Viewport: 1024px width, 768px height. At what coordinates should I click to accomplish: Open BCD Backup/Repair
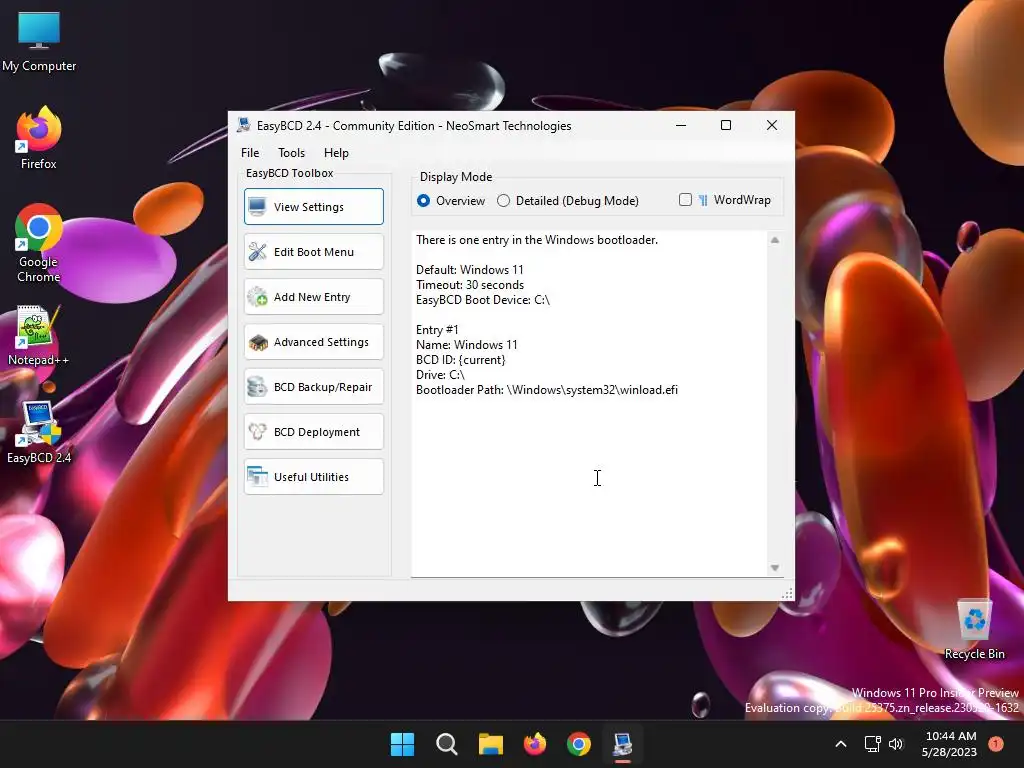(x=313, y=387)
